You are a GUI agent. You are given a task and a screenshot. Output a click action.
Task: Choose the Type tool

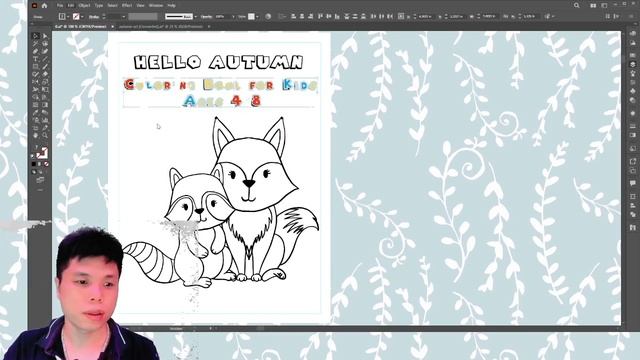[36, 59]
